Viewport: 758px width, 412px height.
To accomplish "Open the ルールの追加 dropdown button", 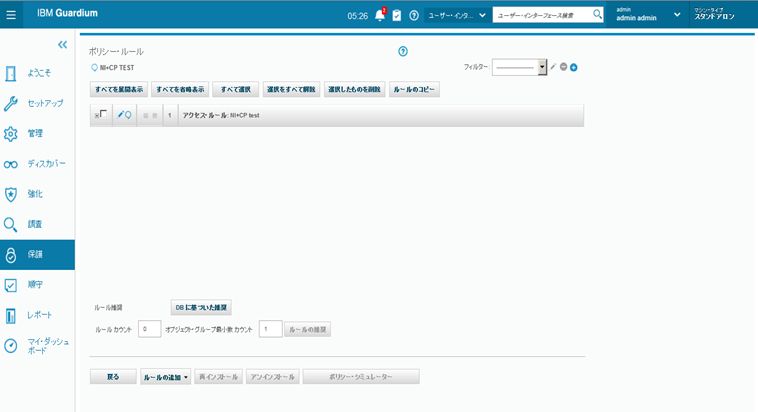I will coord(165,377).
